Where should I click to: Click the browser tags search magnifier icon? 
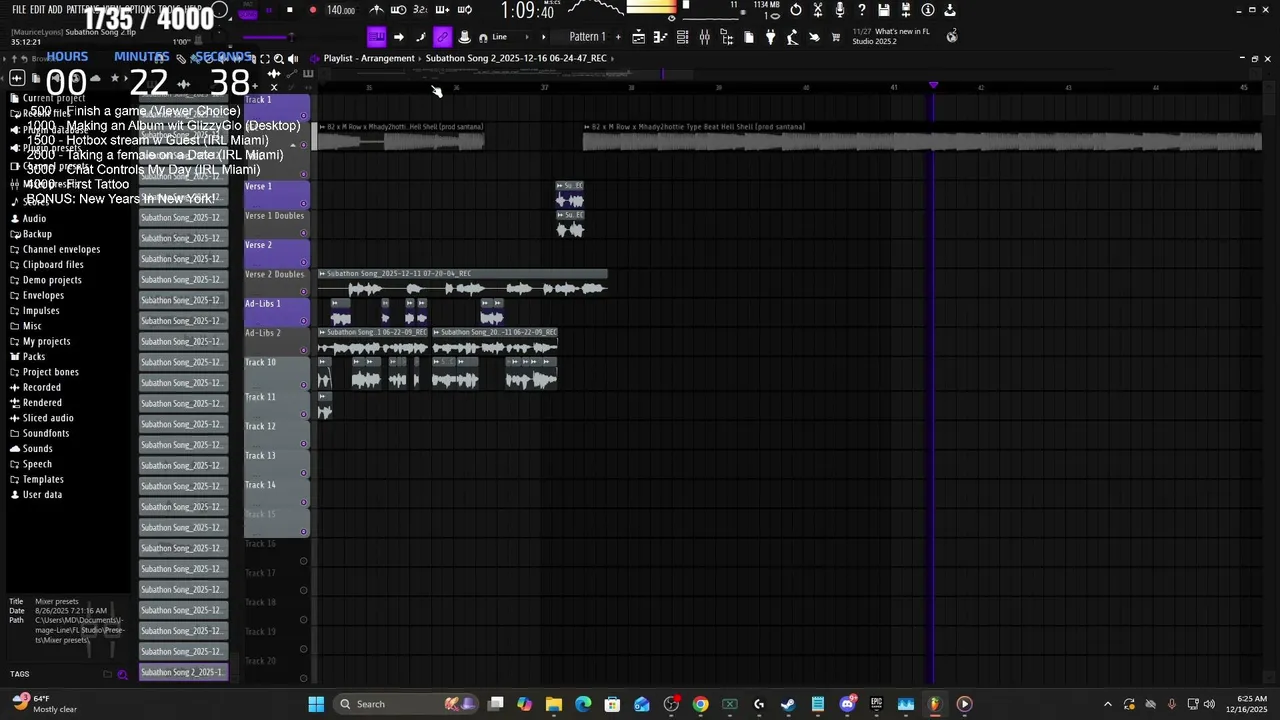point(123,674)
